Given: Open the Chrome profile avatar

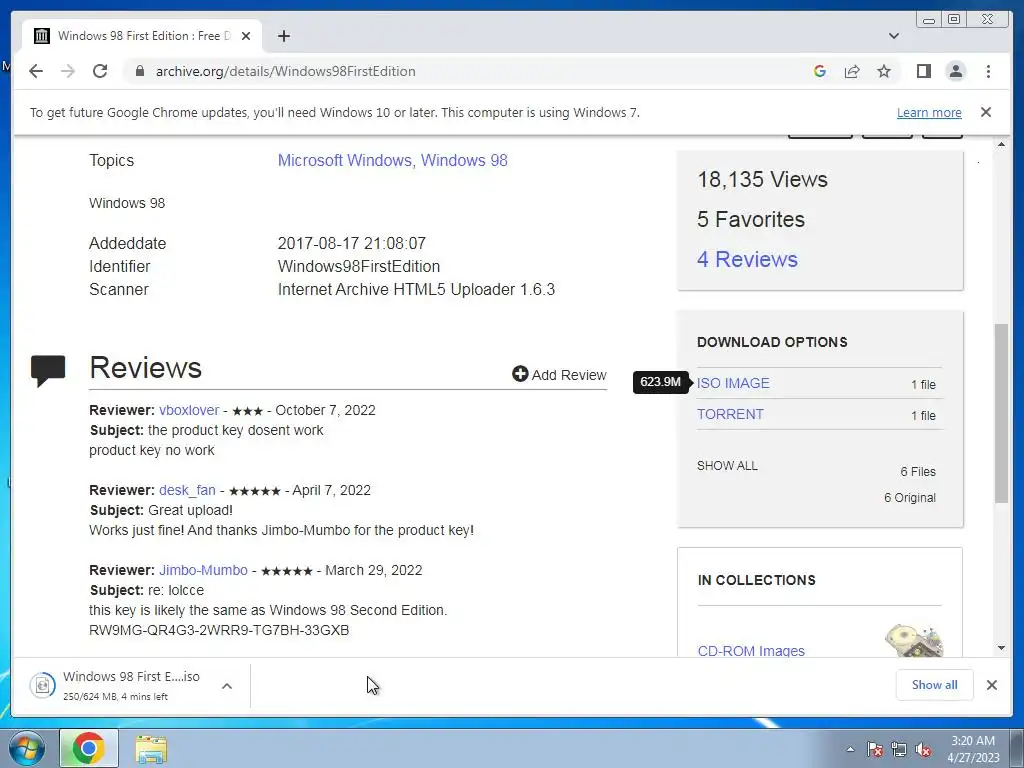Looking at the screenshot, I should [955, 71].
